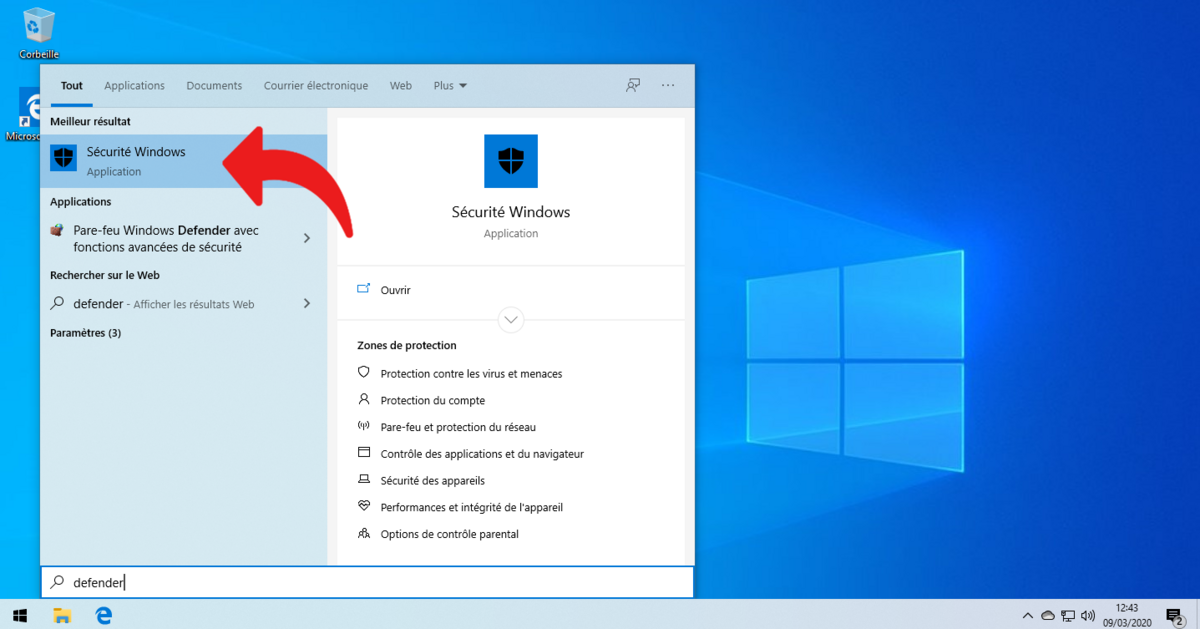Click the app and browser control icon
This screenshot has width=1200, height=629.
364,453
